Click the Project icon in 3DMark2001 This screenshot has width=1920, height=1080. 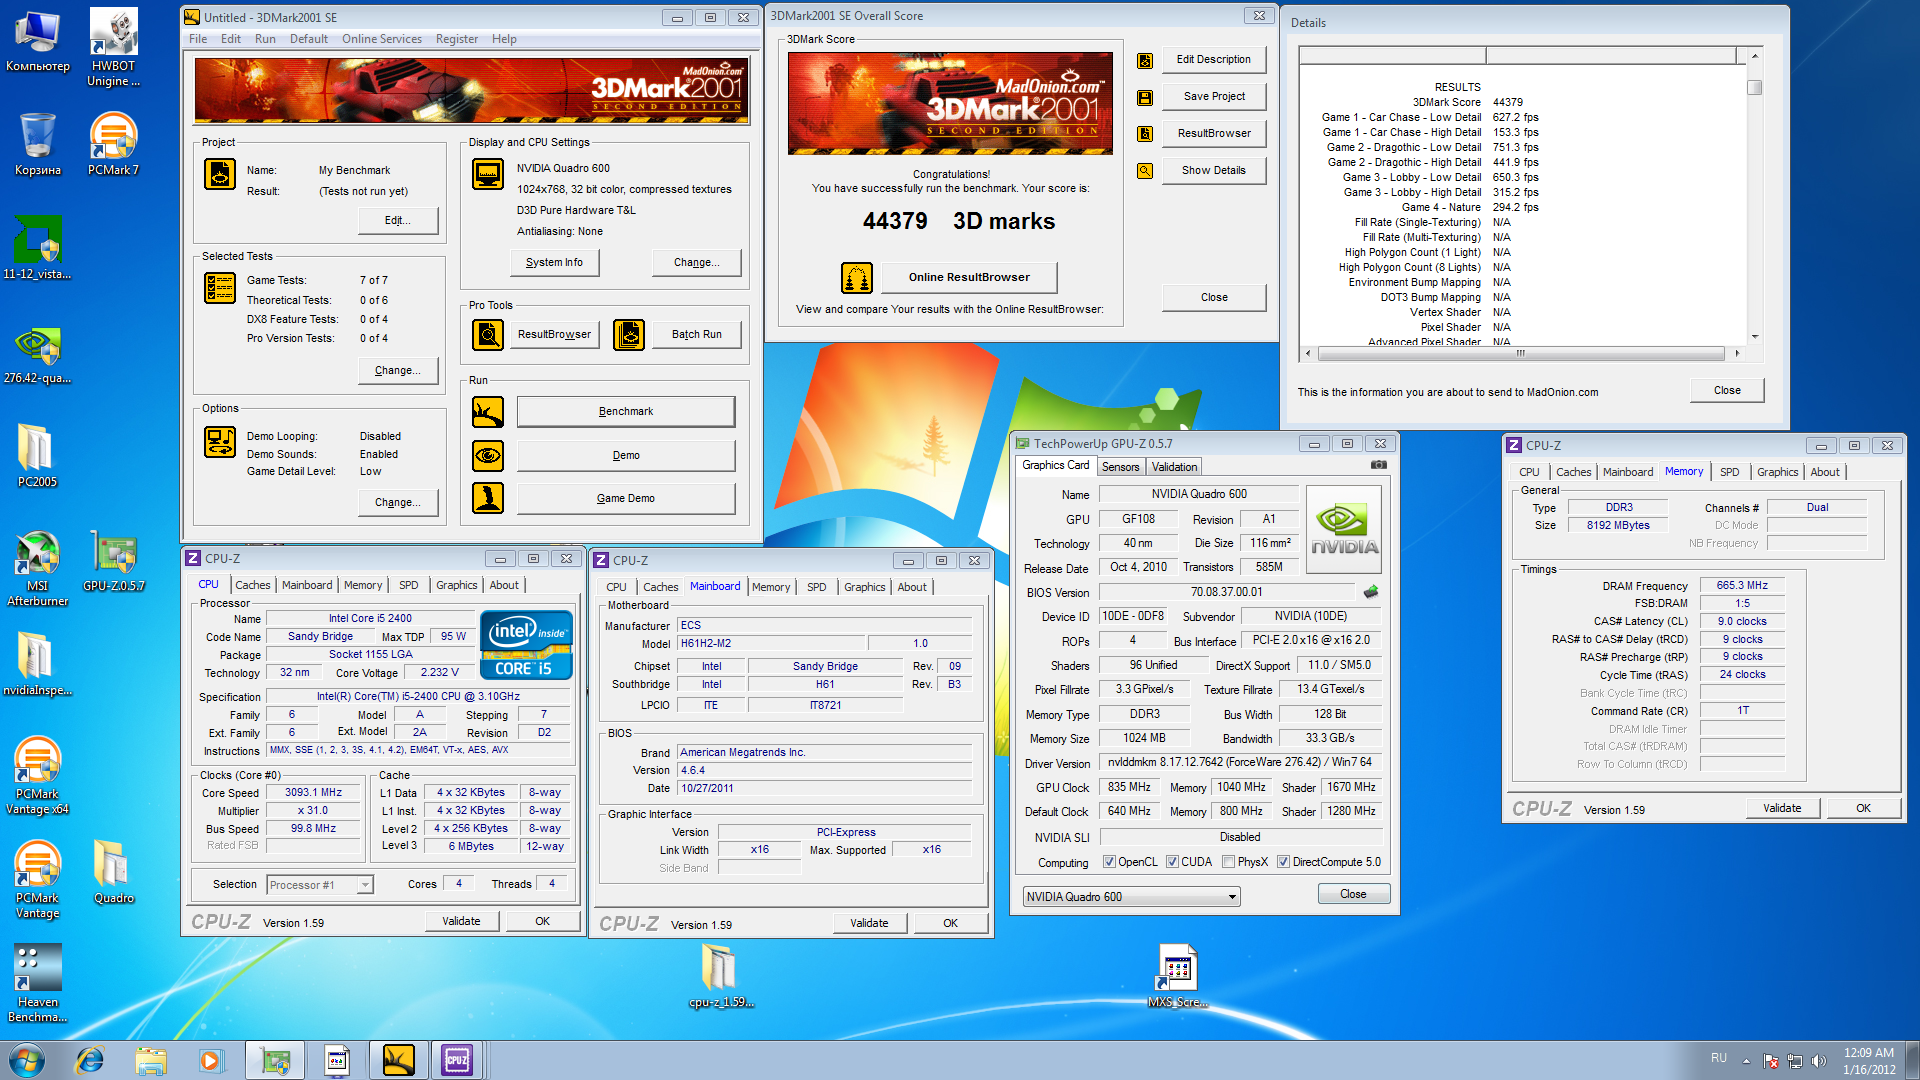pyautogui.click(x=220, y=174)
